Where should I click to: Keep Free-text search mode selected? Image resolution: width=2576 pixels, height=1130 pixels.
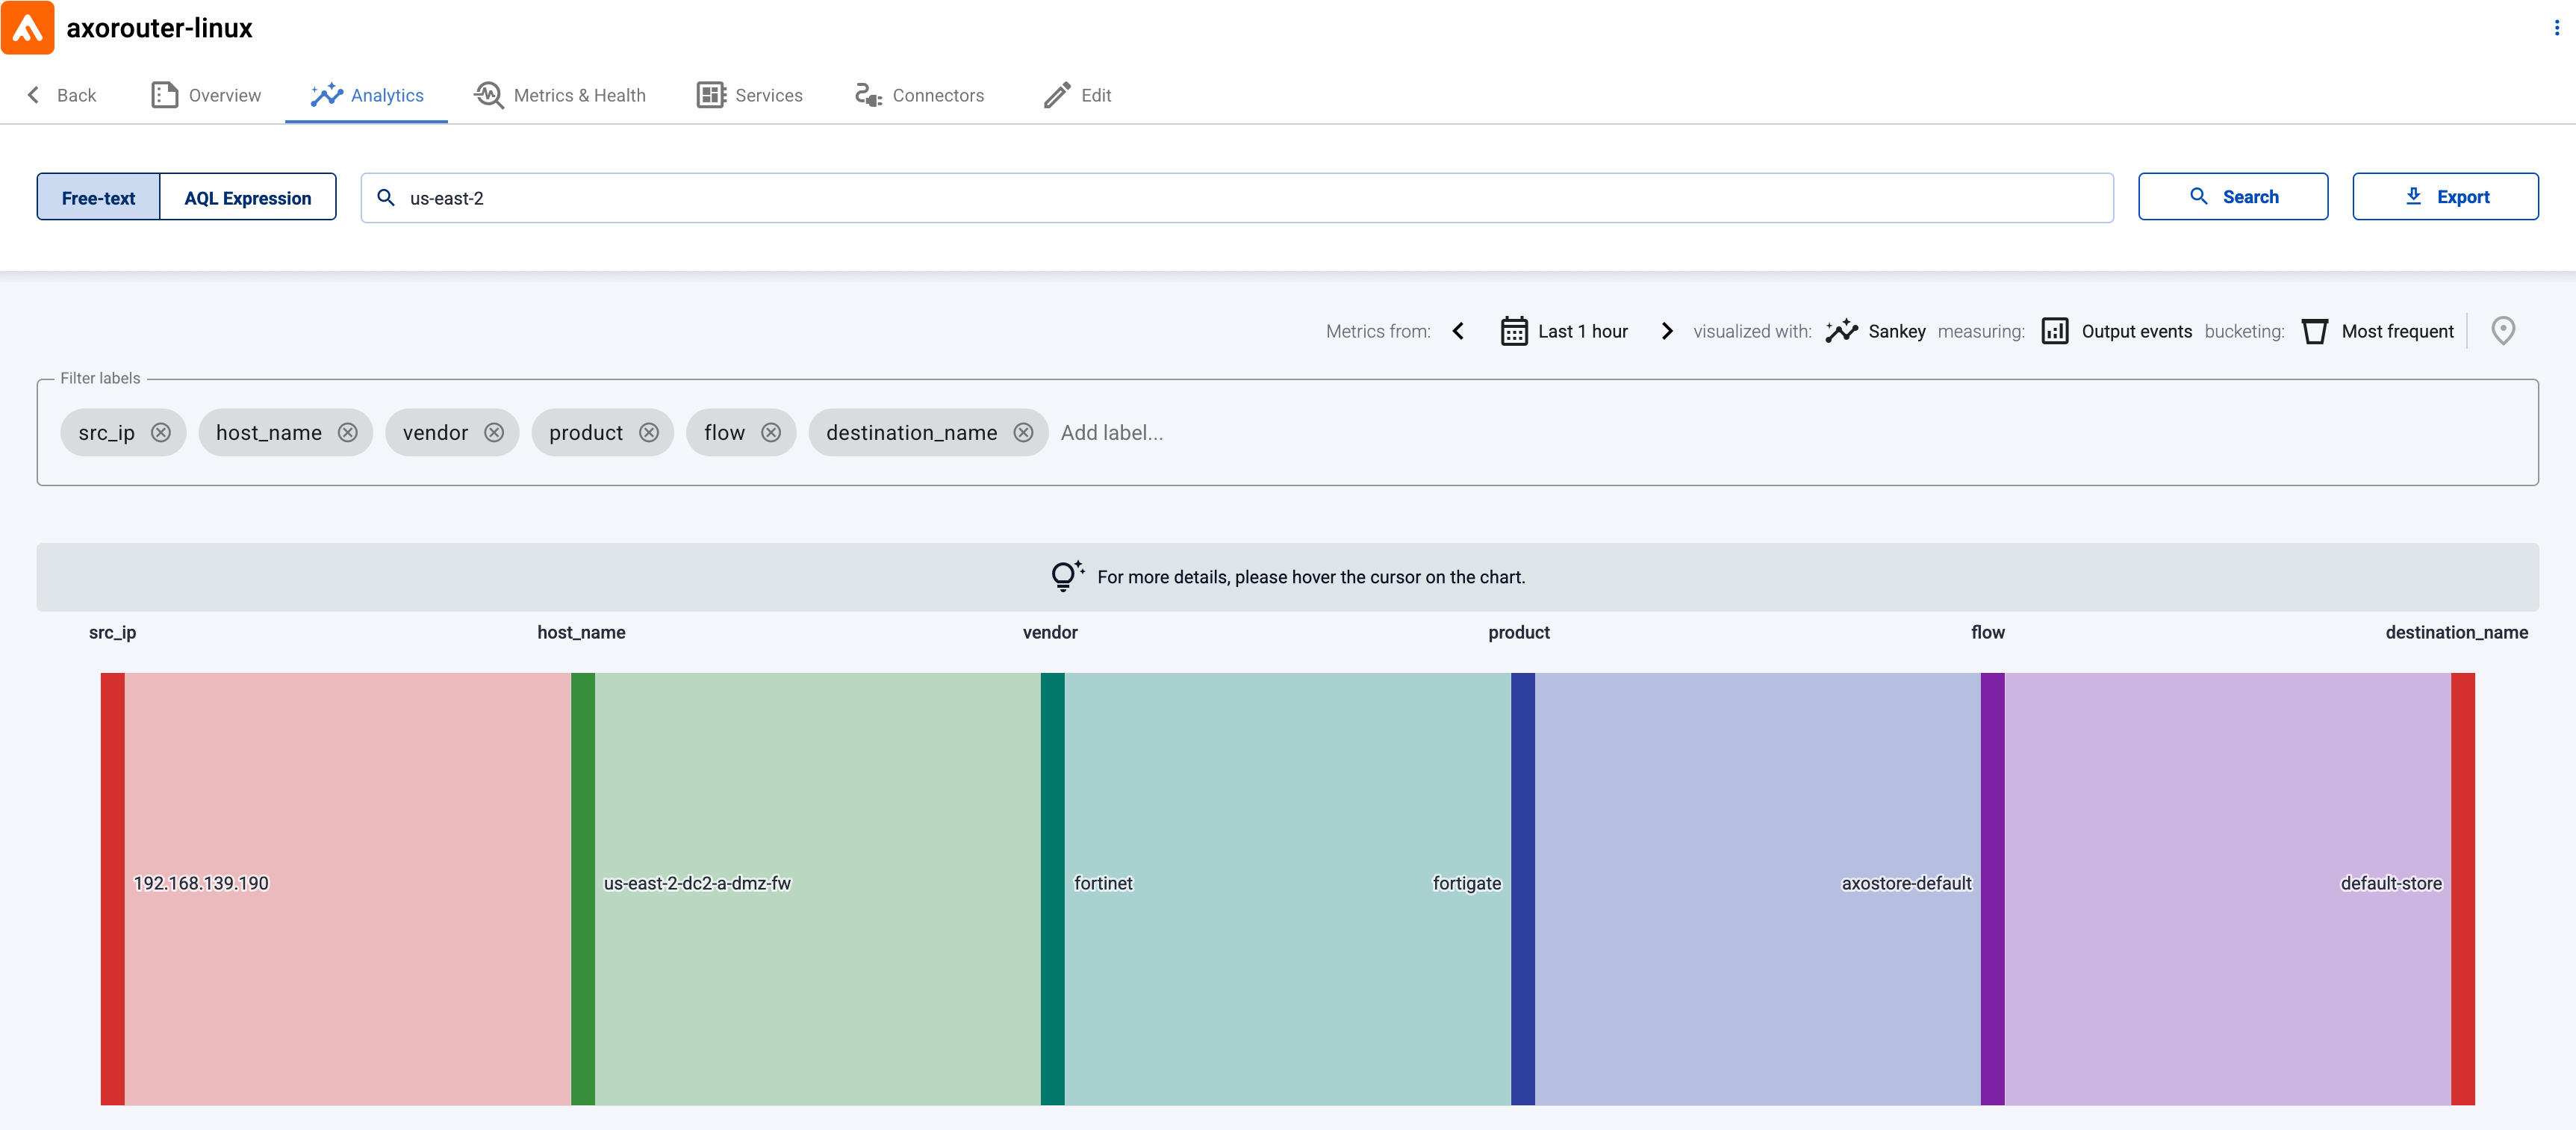[97, 197]
